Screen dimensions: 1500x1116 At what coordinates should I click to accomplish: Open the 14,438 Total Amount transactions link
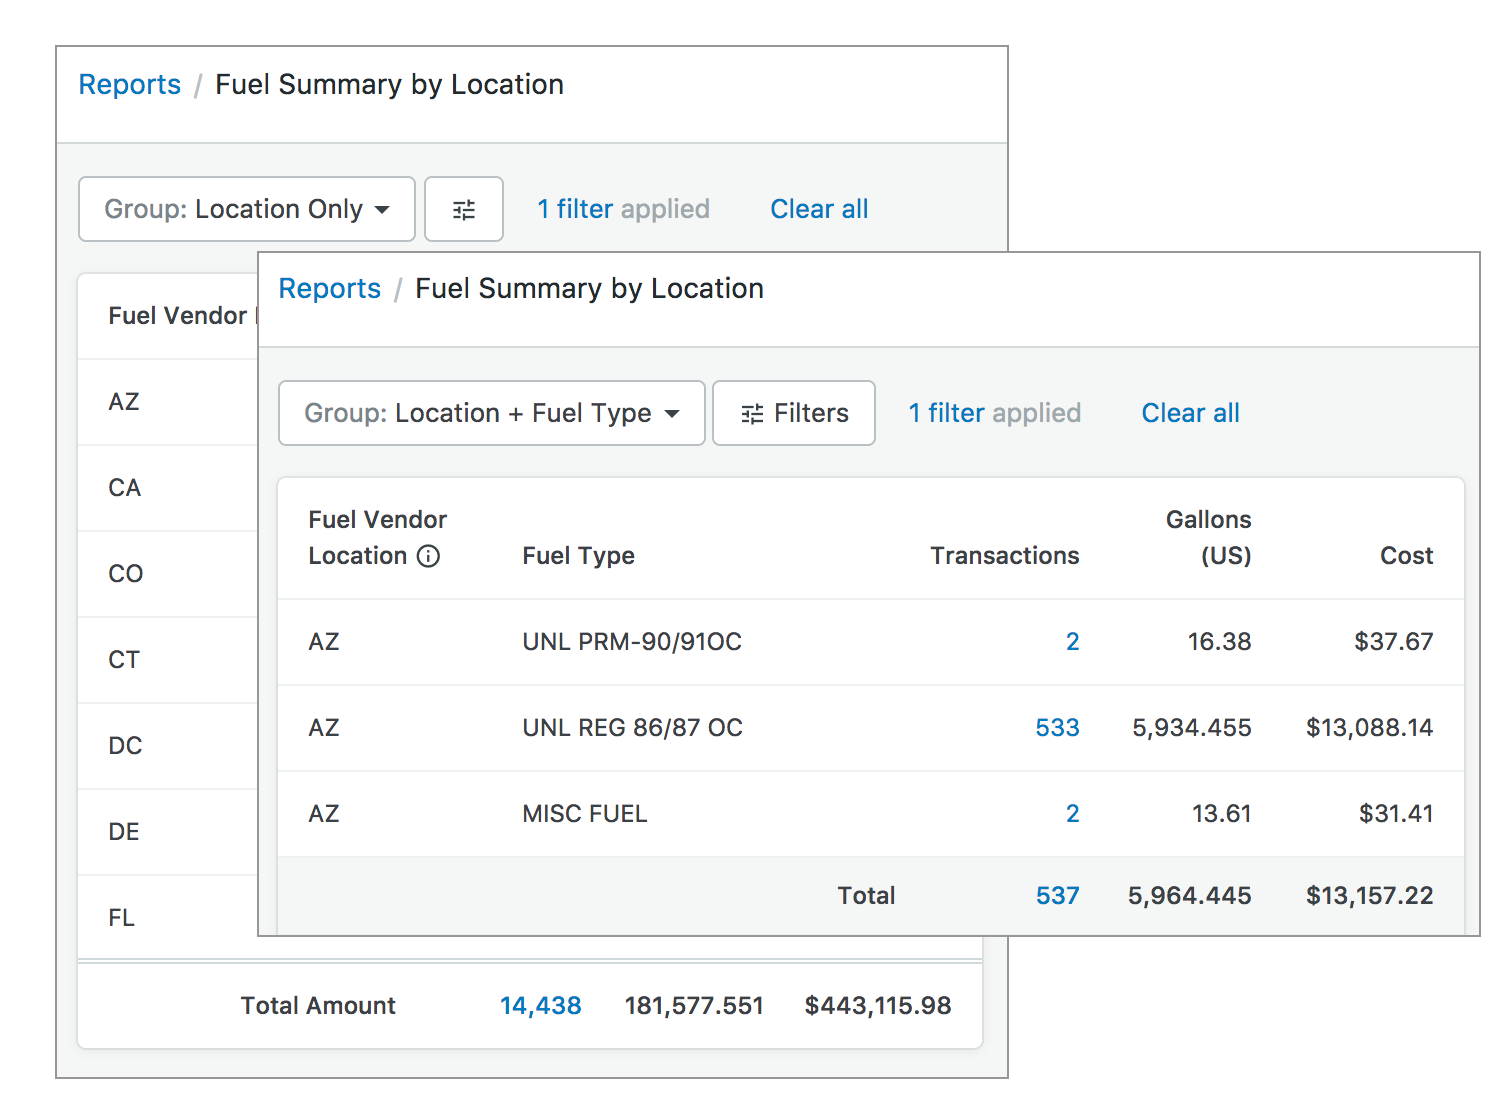coord(540,1006)
